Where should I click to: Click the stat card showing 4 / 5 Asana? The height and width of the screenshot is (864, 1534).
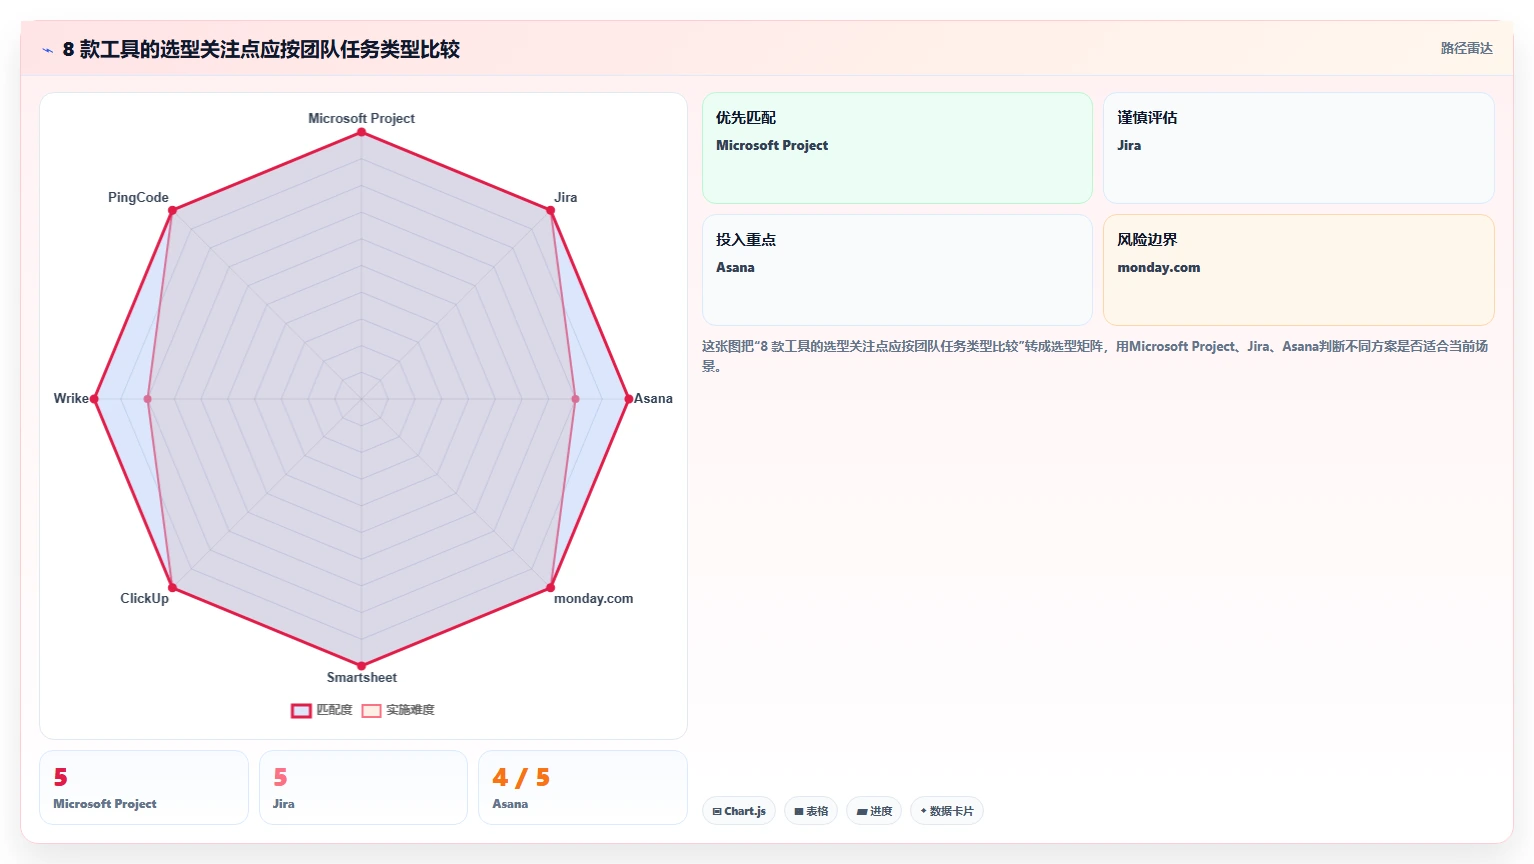pyautogui.click(x=583, y=788)
